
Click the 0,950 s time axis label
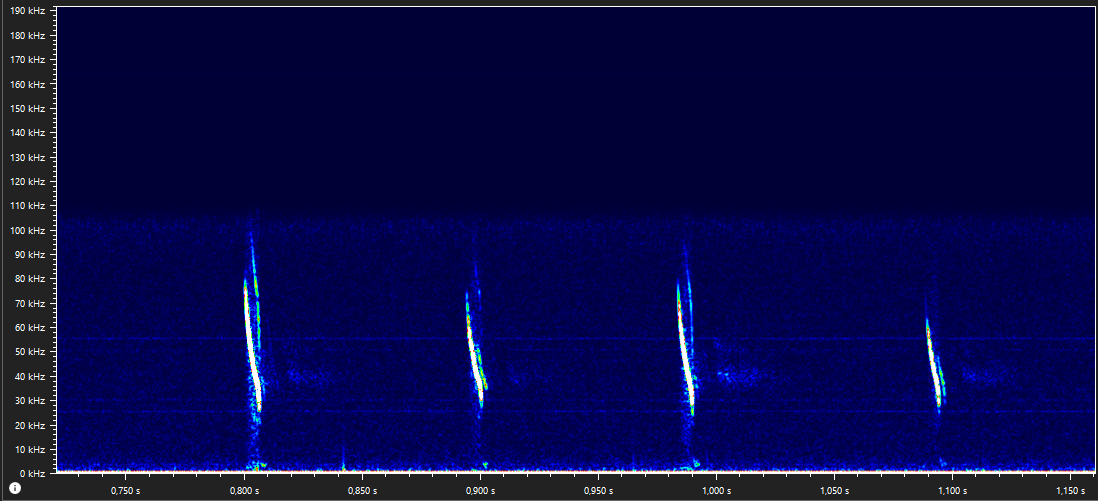point(597,491)
